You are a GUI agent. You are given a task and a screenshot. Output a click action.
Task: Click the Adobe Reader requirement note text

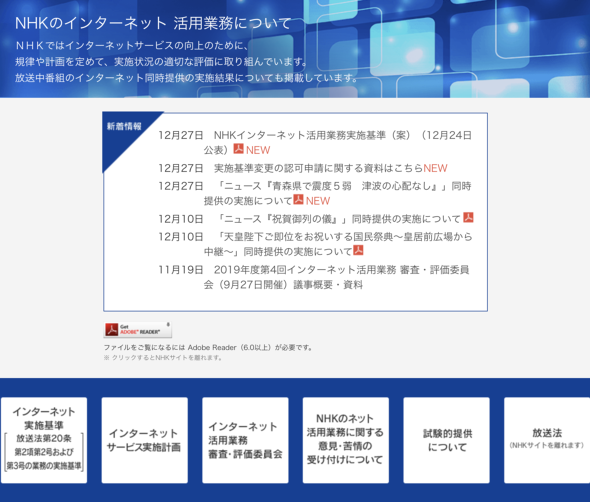pos(208,347)
